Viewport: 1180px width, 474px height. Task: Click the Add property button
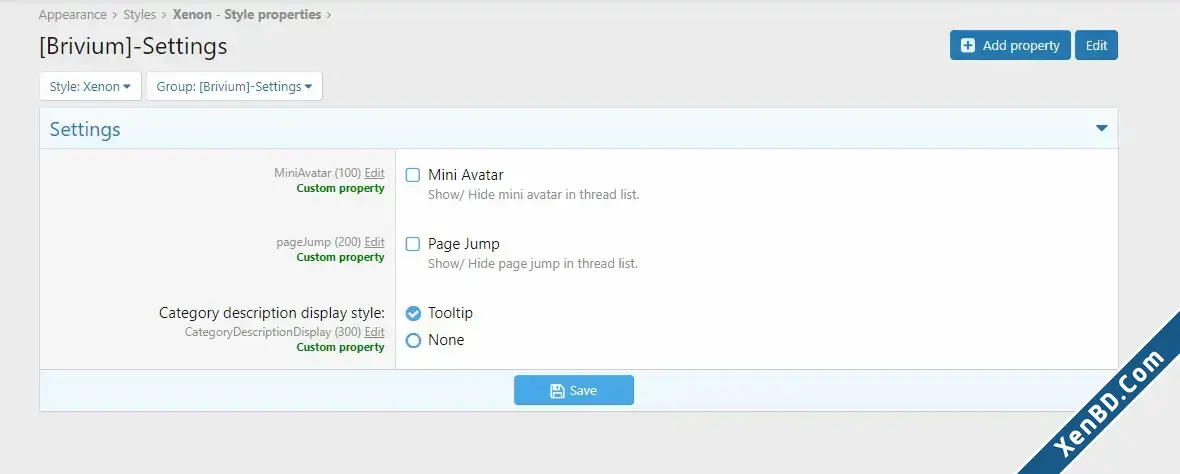(1010, 45)
